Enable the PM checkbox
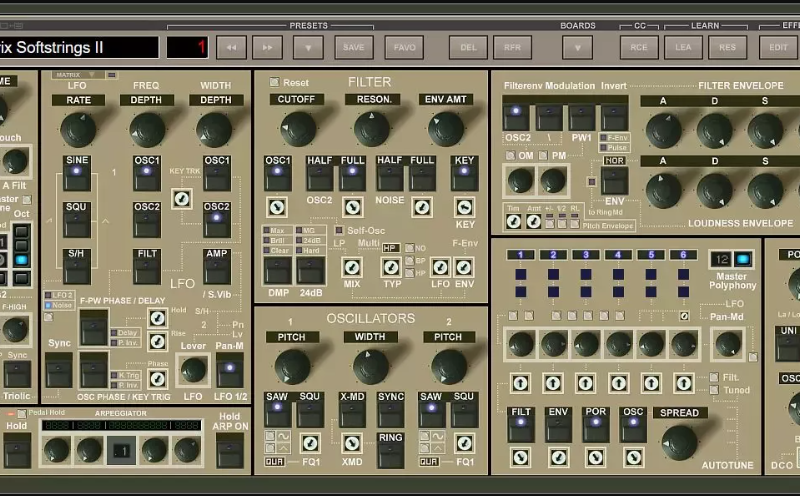The height and width of the screenshot is (496, 800). click(543, 155)
